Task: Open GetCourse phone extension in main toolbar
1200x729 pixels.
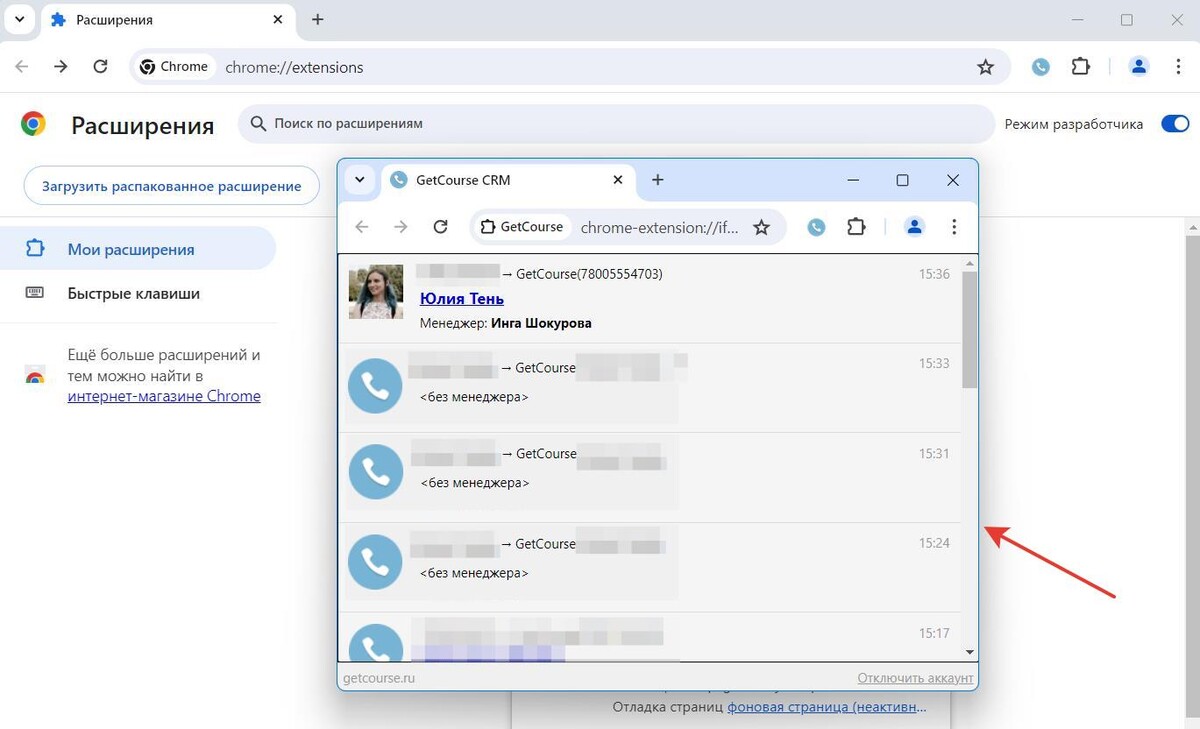Action: point(1041,67)
